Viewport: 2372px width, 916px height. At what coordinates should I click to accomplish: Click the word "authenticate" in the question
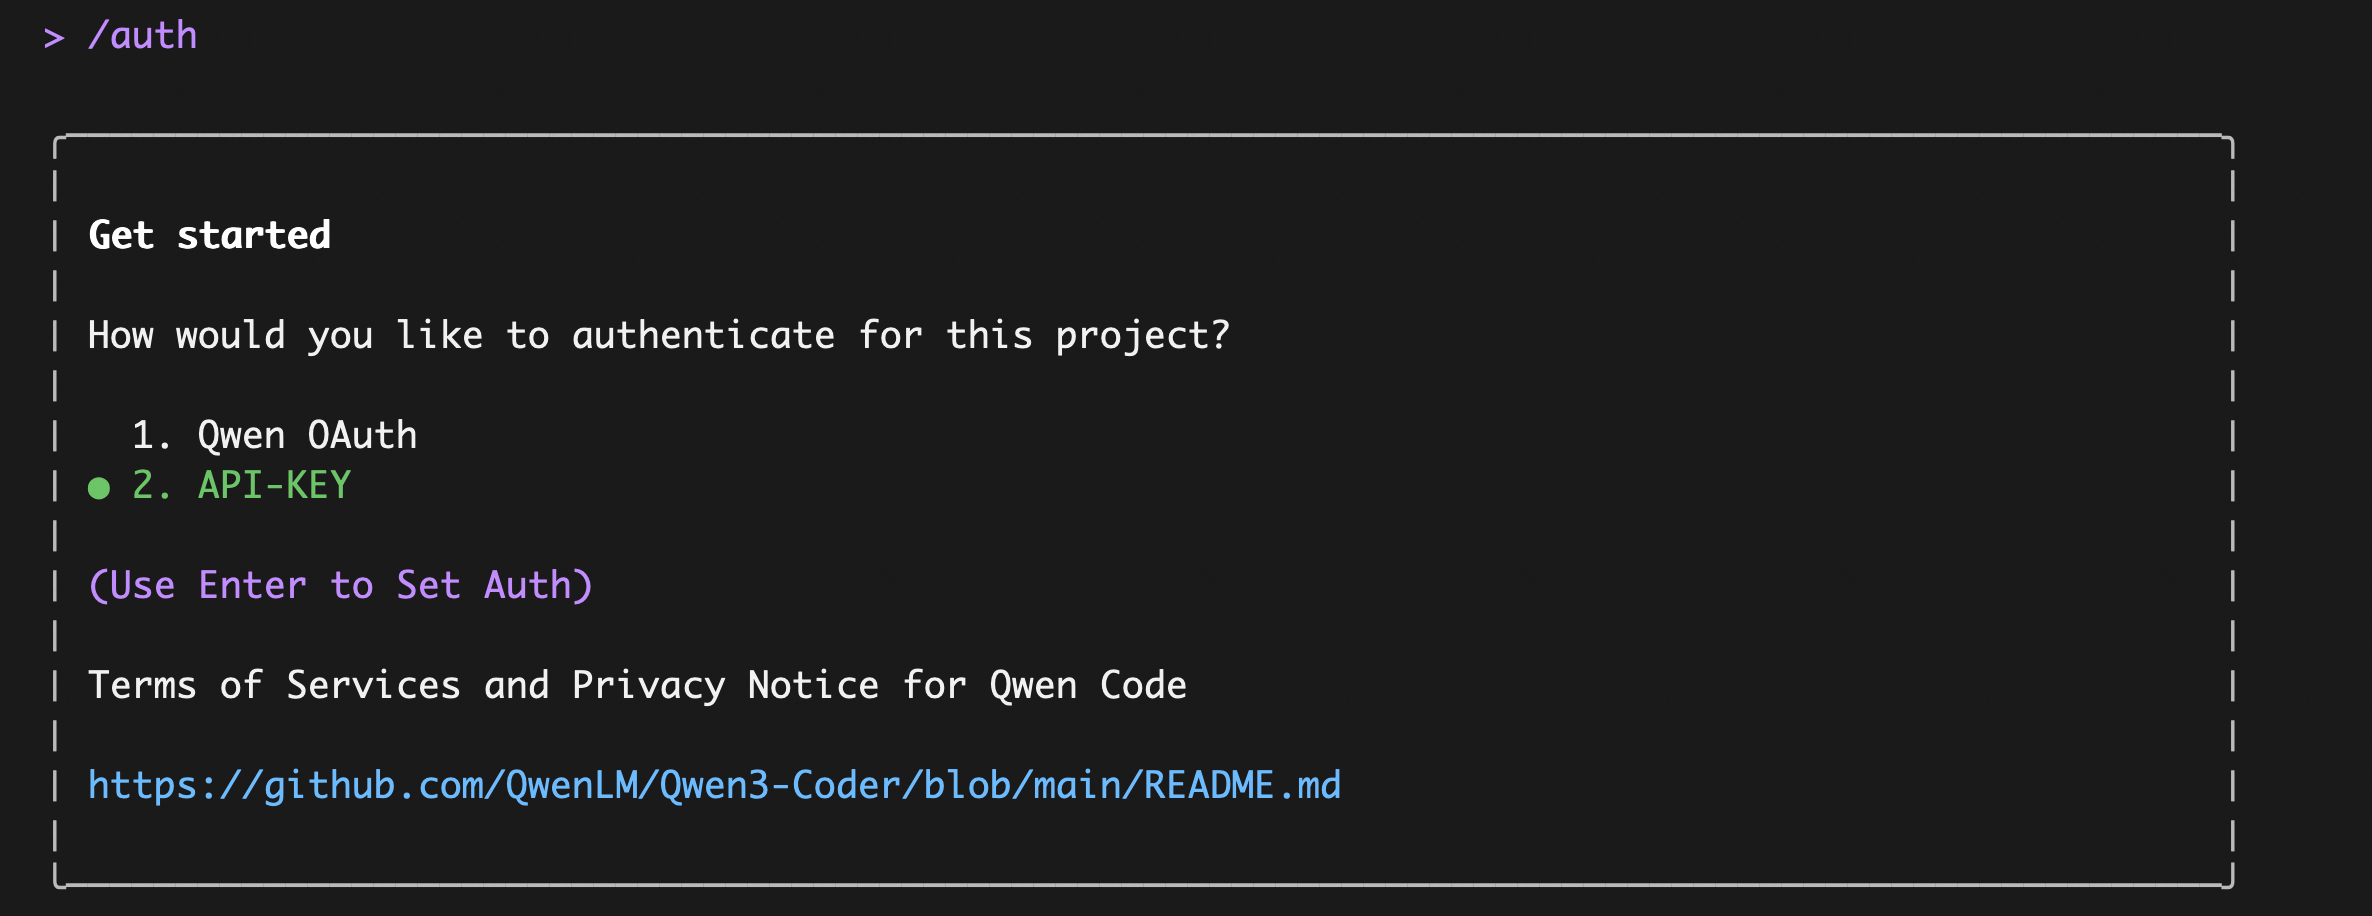coord(703,335)
